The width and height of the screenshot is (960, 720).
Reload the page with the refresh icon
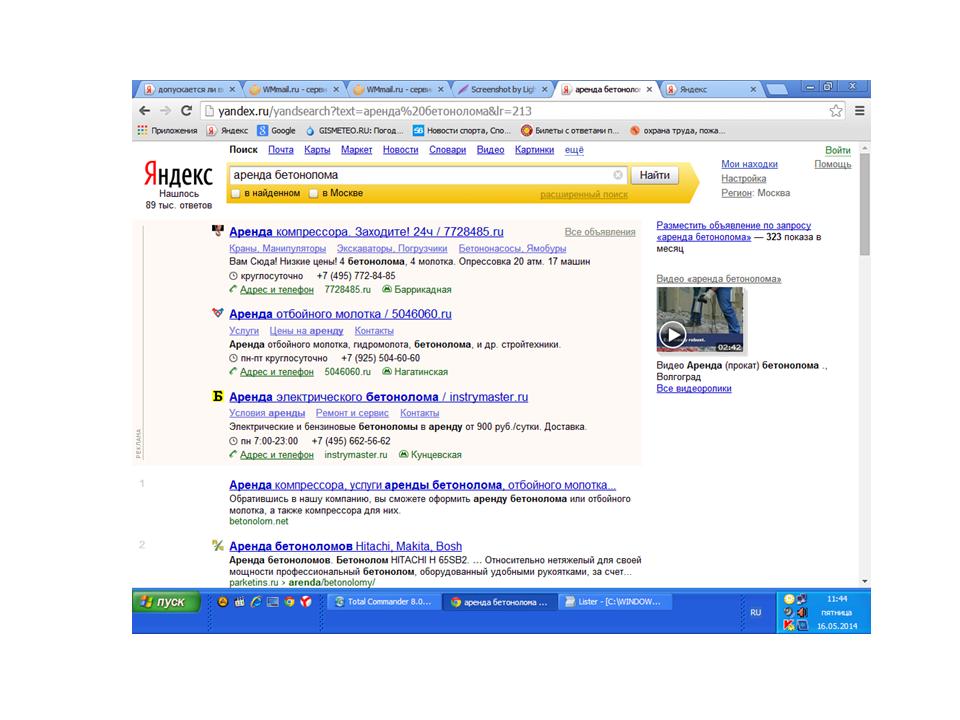(186, 111)
